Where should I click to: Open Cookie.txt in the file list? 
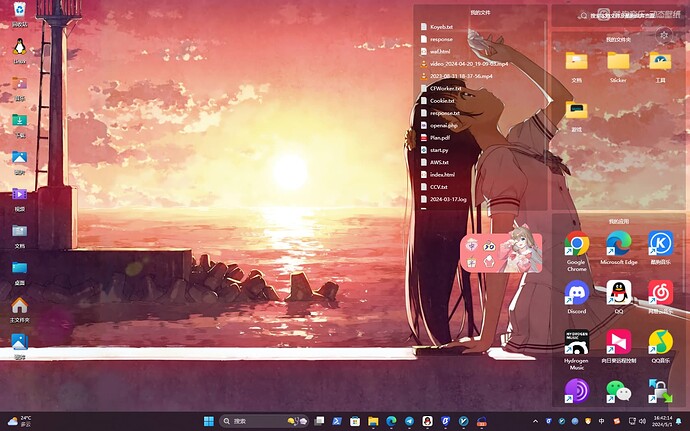coord(438,101)
